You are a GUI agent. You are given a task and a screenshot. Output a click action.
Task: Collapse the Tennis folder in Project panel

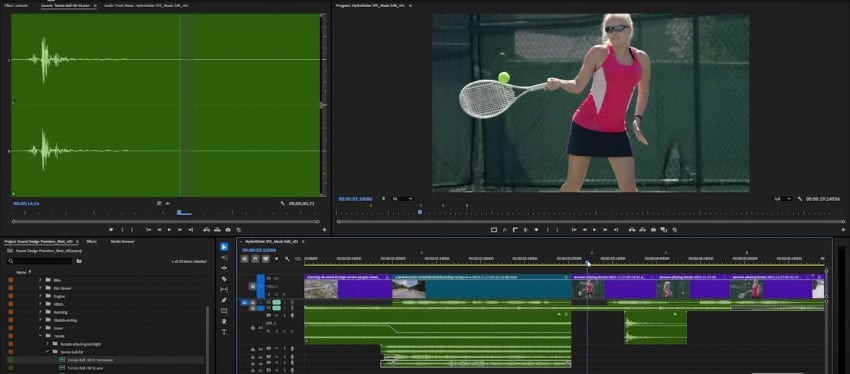[40, 336]
